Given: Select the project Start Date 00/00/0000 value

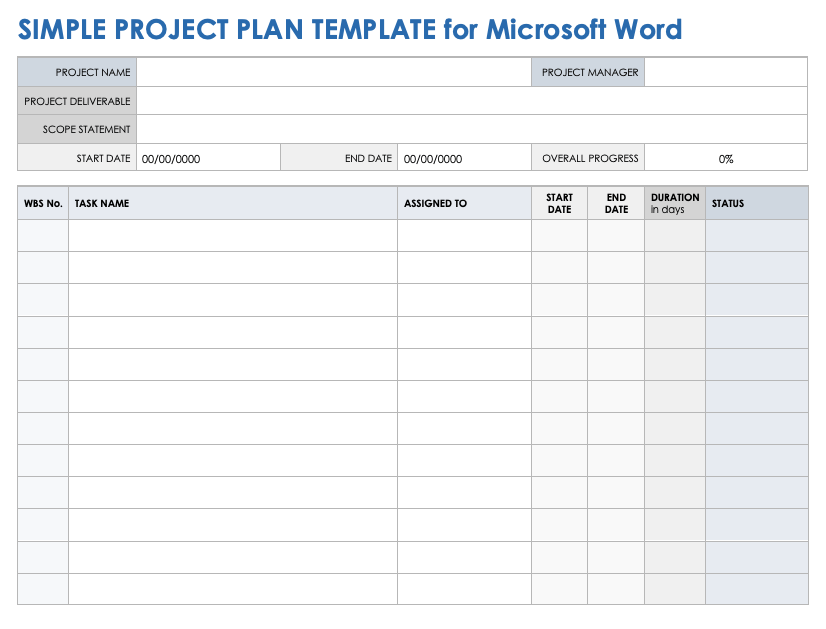Looking at the screenshot, I should pos(171,159).
